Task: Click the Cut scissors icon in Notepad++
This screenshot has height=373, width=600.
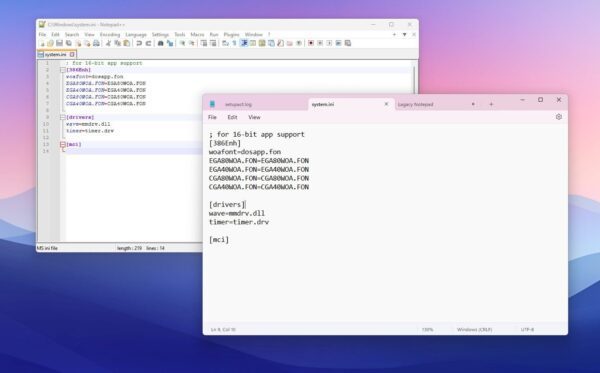Action: pyautogui.click(x=108, y=43)
